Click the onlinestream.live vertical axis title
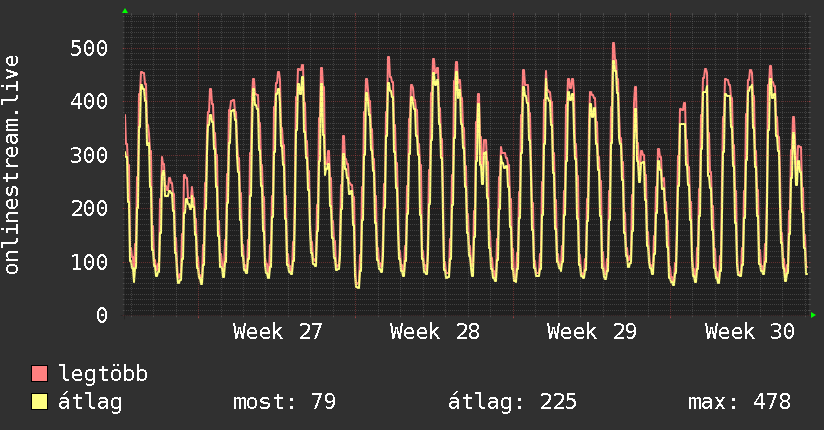The height and width of the screenshot is (430, 824). point(11,165)
